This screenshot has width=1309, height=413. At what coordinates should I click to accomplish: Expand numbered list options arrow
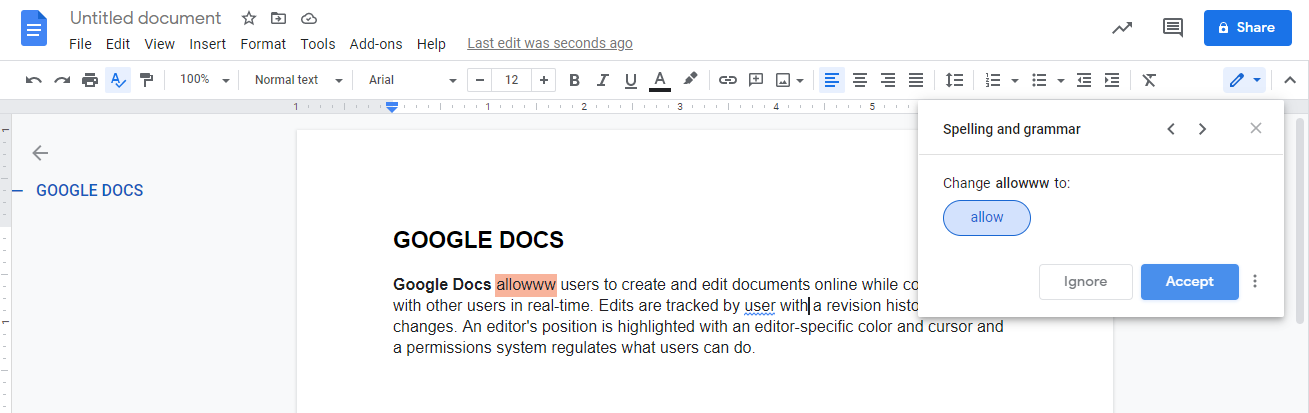point(1014,80)
